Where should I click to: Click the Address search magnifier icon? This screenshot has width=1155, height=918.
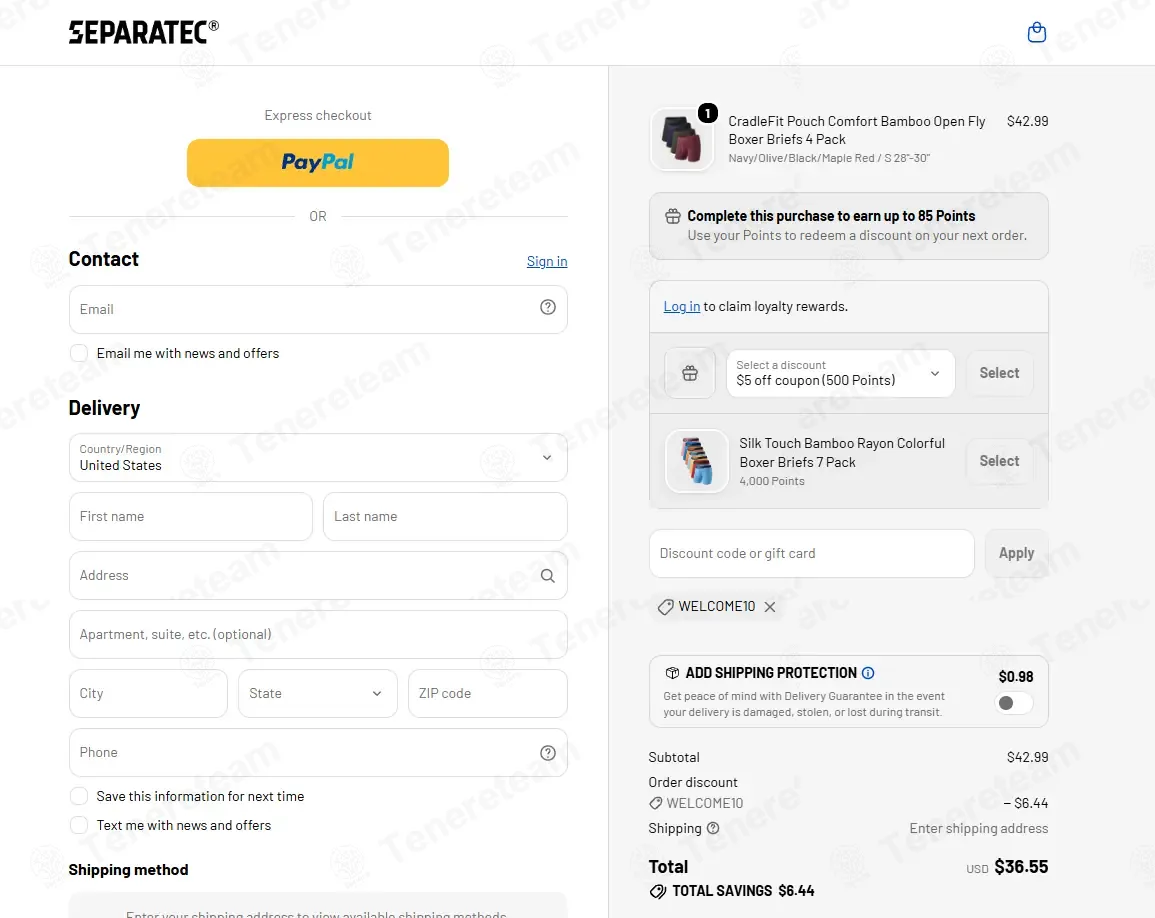tap(547, 575)
